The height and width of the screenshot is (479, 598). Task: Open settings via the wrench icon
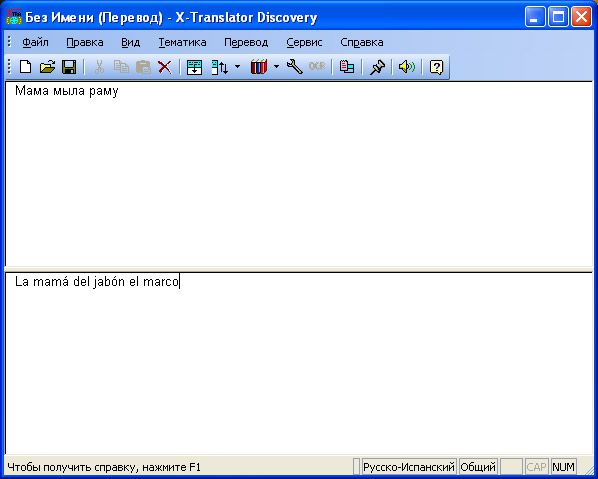pyautogui.click(x=294, y=67)
